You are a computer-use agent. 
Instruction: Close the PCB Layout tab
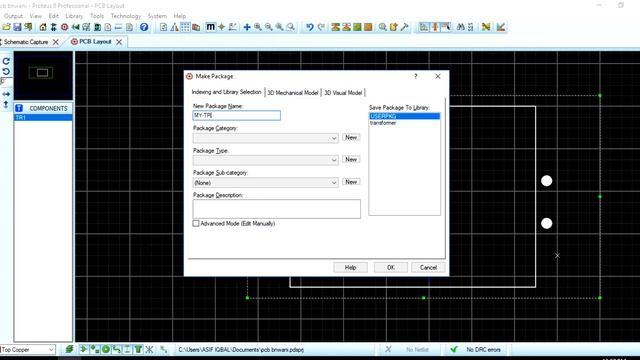(119, 42)
